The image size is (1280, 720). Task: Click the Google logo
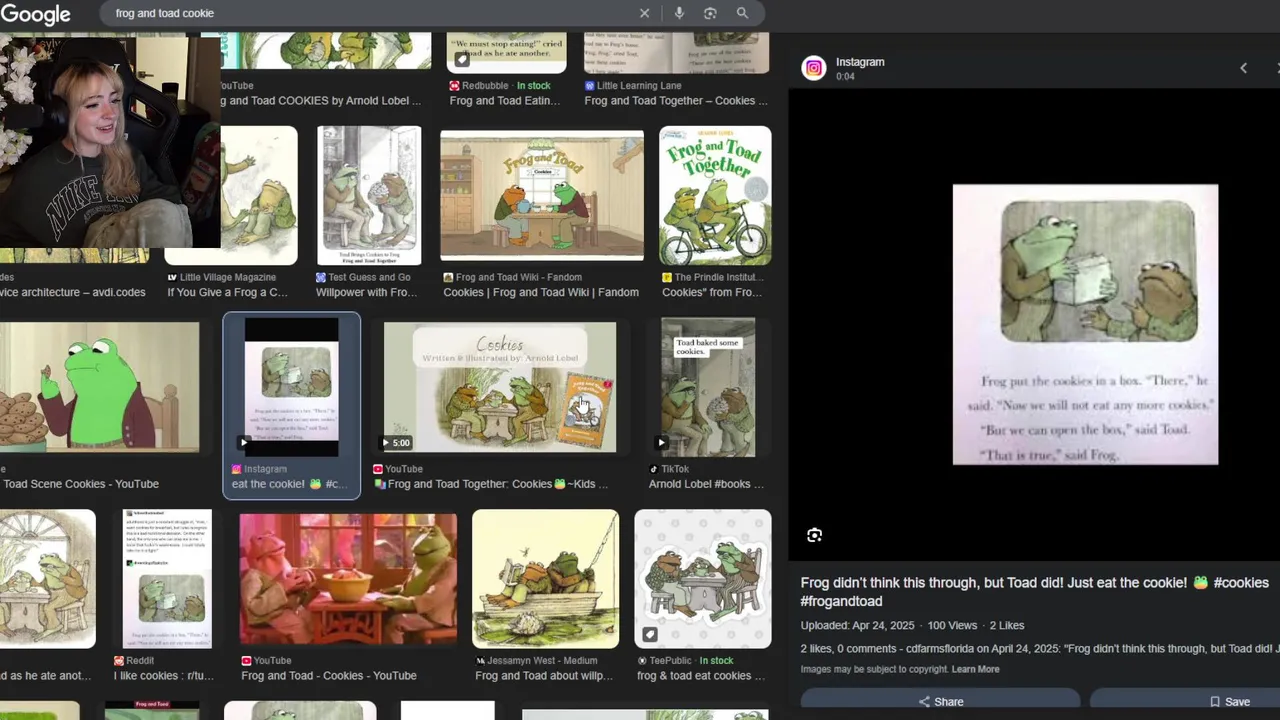point(35,14)
